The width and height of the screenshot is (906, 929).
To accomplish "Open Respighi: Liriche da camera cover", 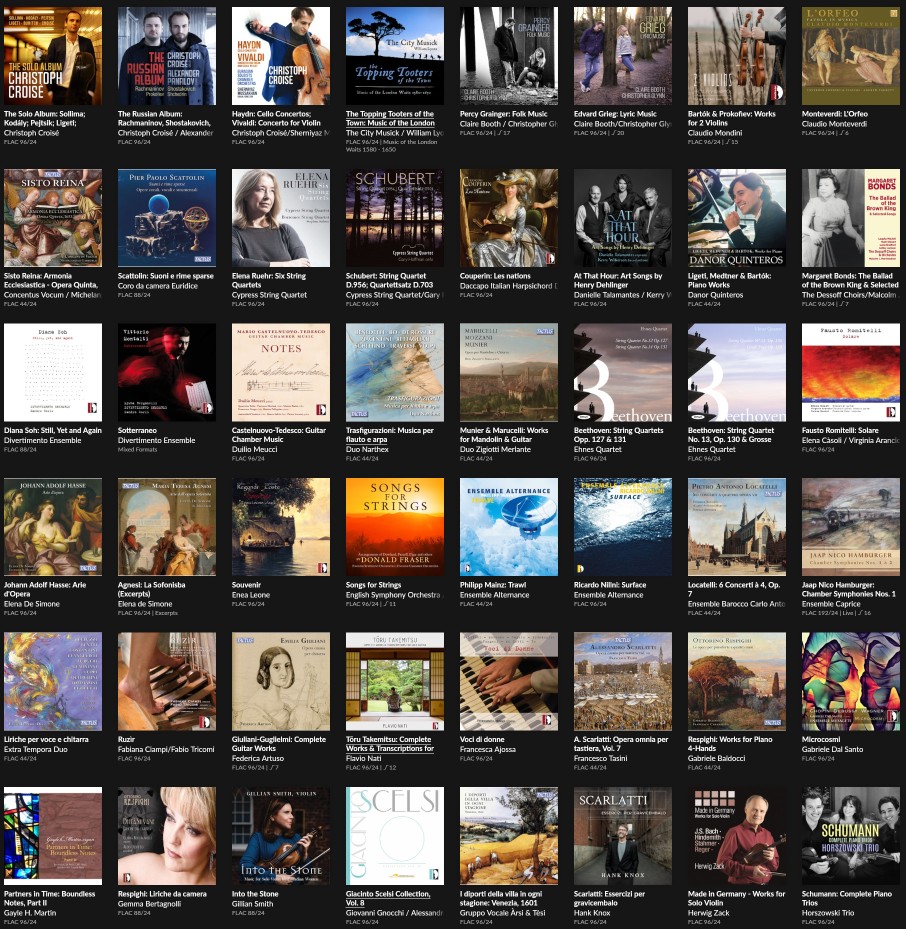I will pyautogui.click(x=167, y=836).
